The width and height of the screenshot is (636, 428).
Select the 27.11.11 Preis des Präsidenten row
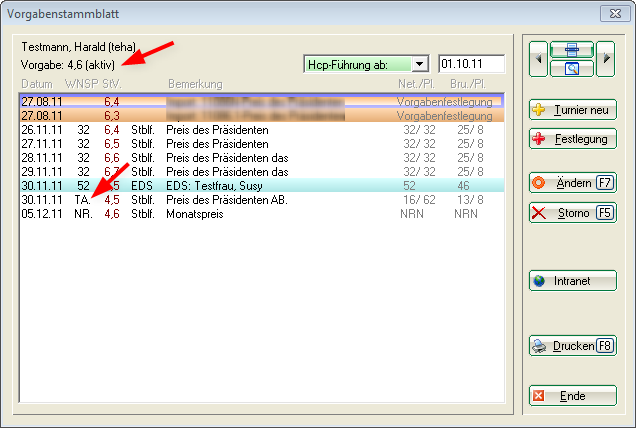point(262,144)
